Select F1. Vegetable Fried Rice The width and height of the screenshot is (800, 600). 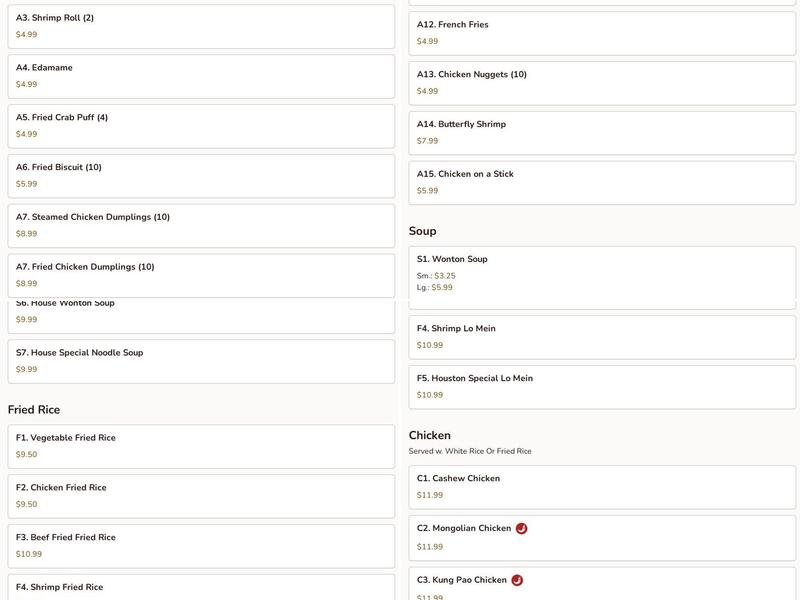point(201,446)
